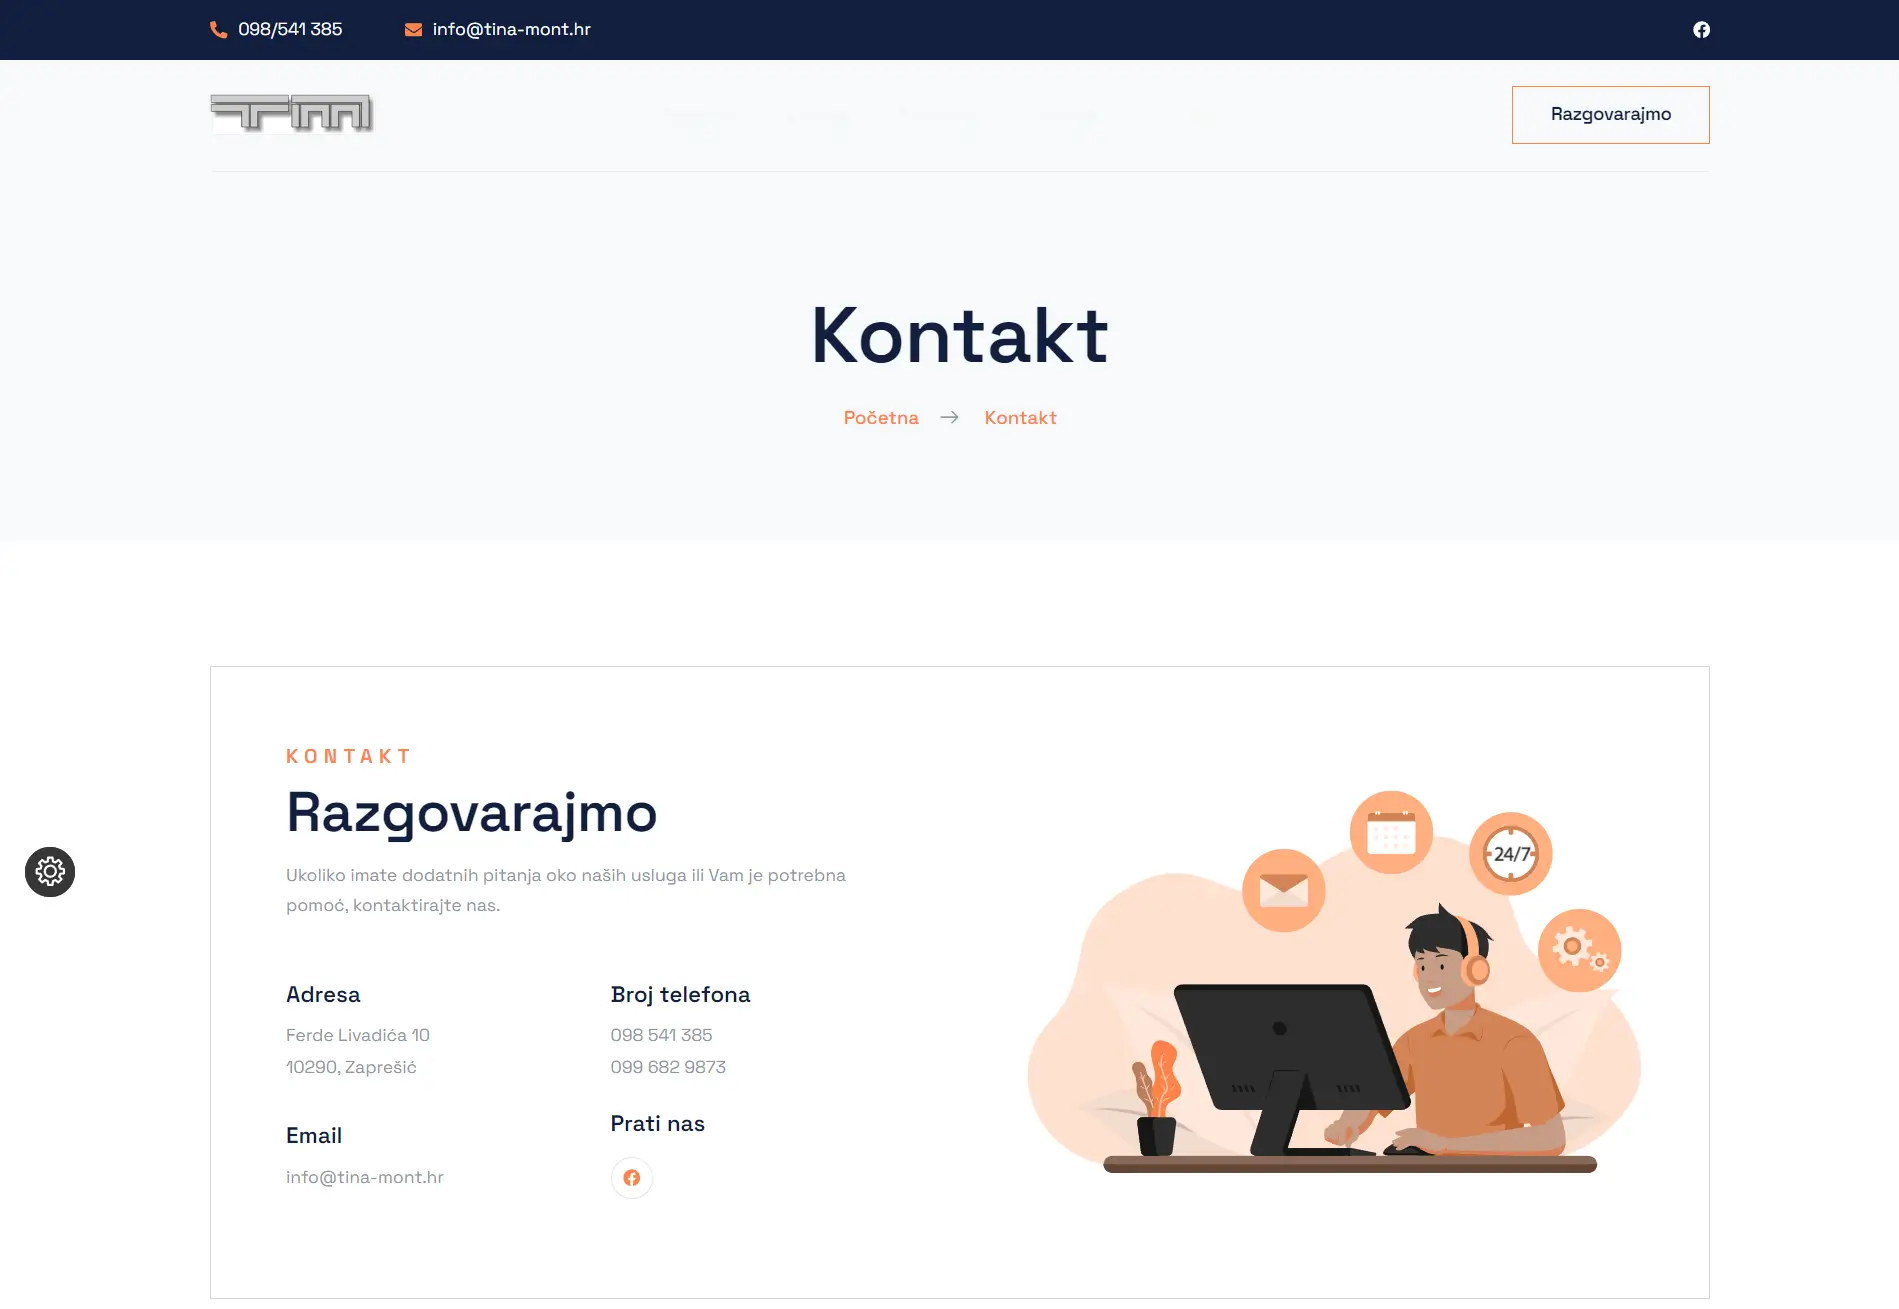The image size is (1899, 1309).
Task: Click the Ferde Livadića 10 address text
Action: tap(358, 1035)
